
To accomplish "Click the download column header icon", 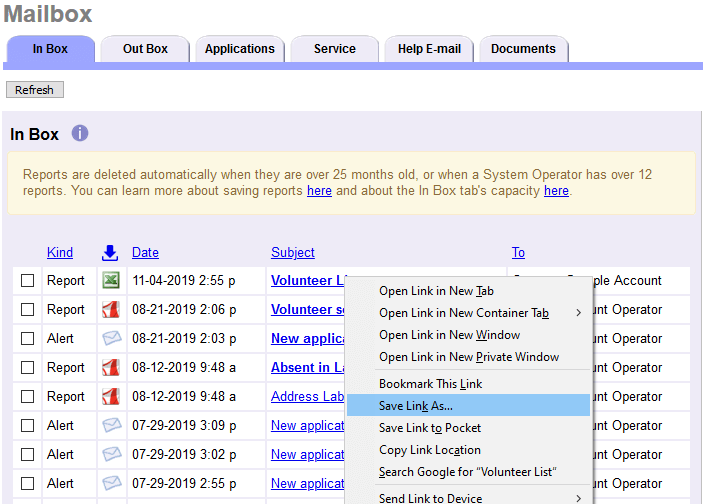I will coord(110,252).
